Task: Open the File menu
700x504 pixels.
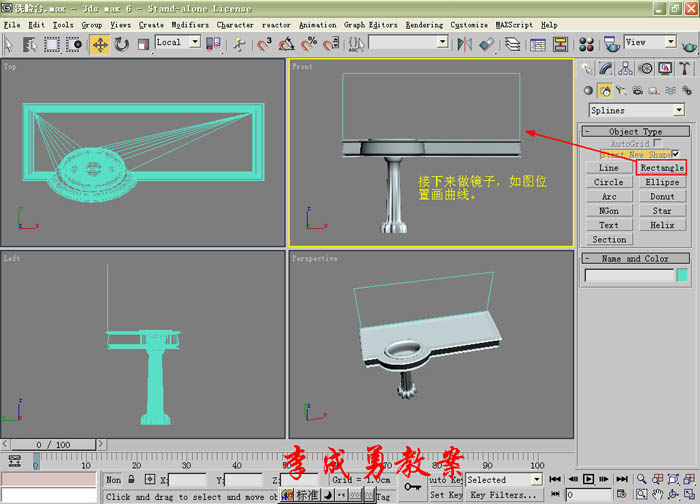Action: click(x=12, y=25)
